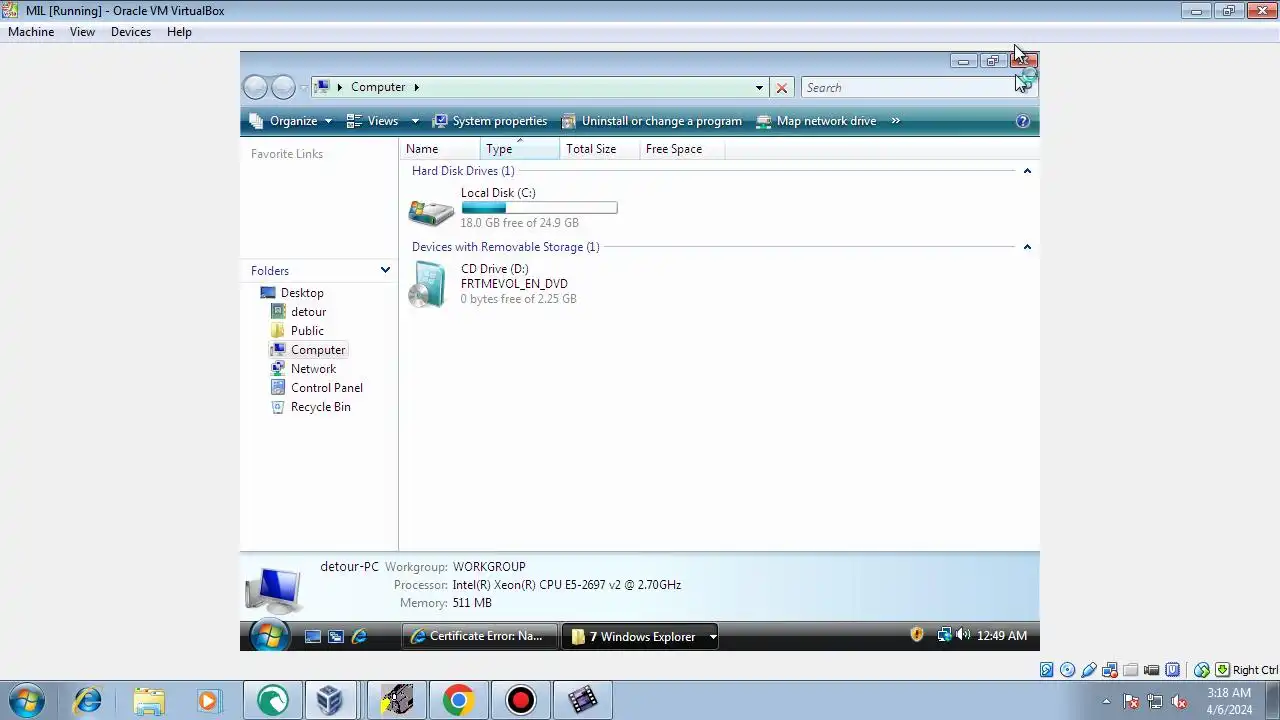Viewport: 1280px width, 720px height.
Task: Click Map network drive button
Action: 816,121
